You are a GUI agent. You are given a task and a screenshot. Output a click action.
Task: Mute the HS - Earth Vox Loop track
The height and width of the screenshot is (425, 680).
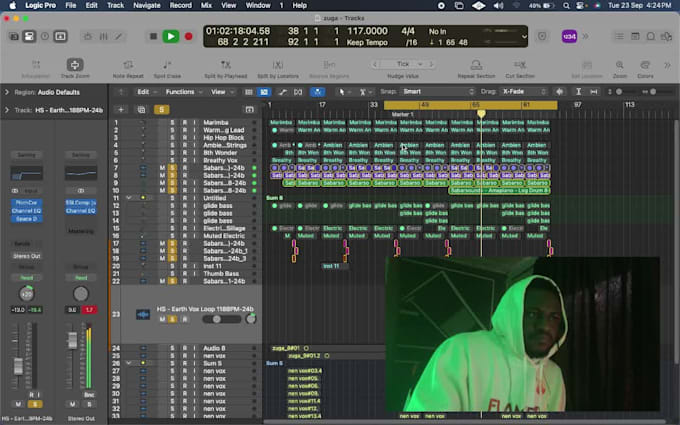pos(162,319)
